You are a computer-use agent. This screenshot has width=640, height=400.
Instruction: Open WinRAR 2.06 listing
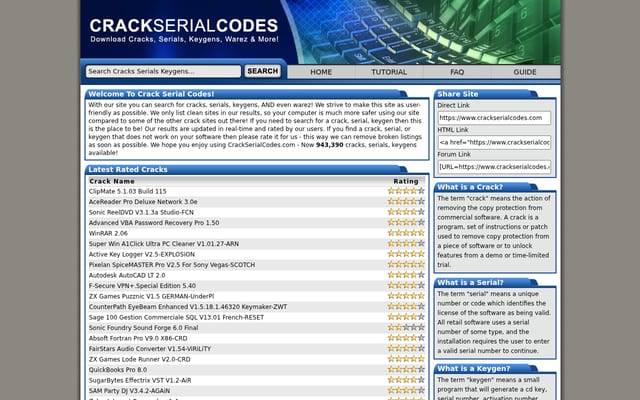108,233
